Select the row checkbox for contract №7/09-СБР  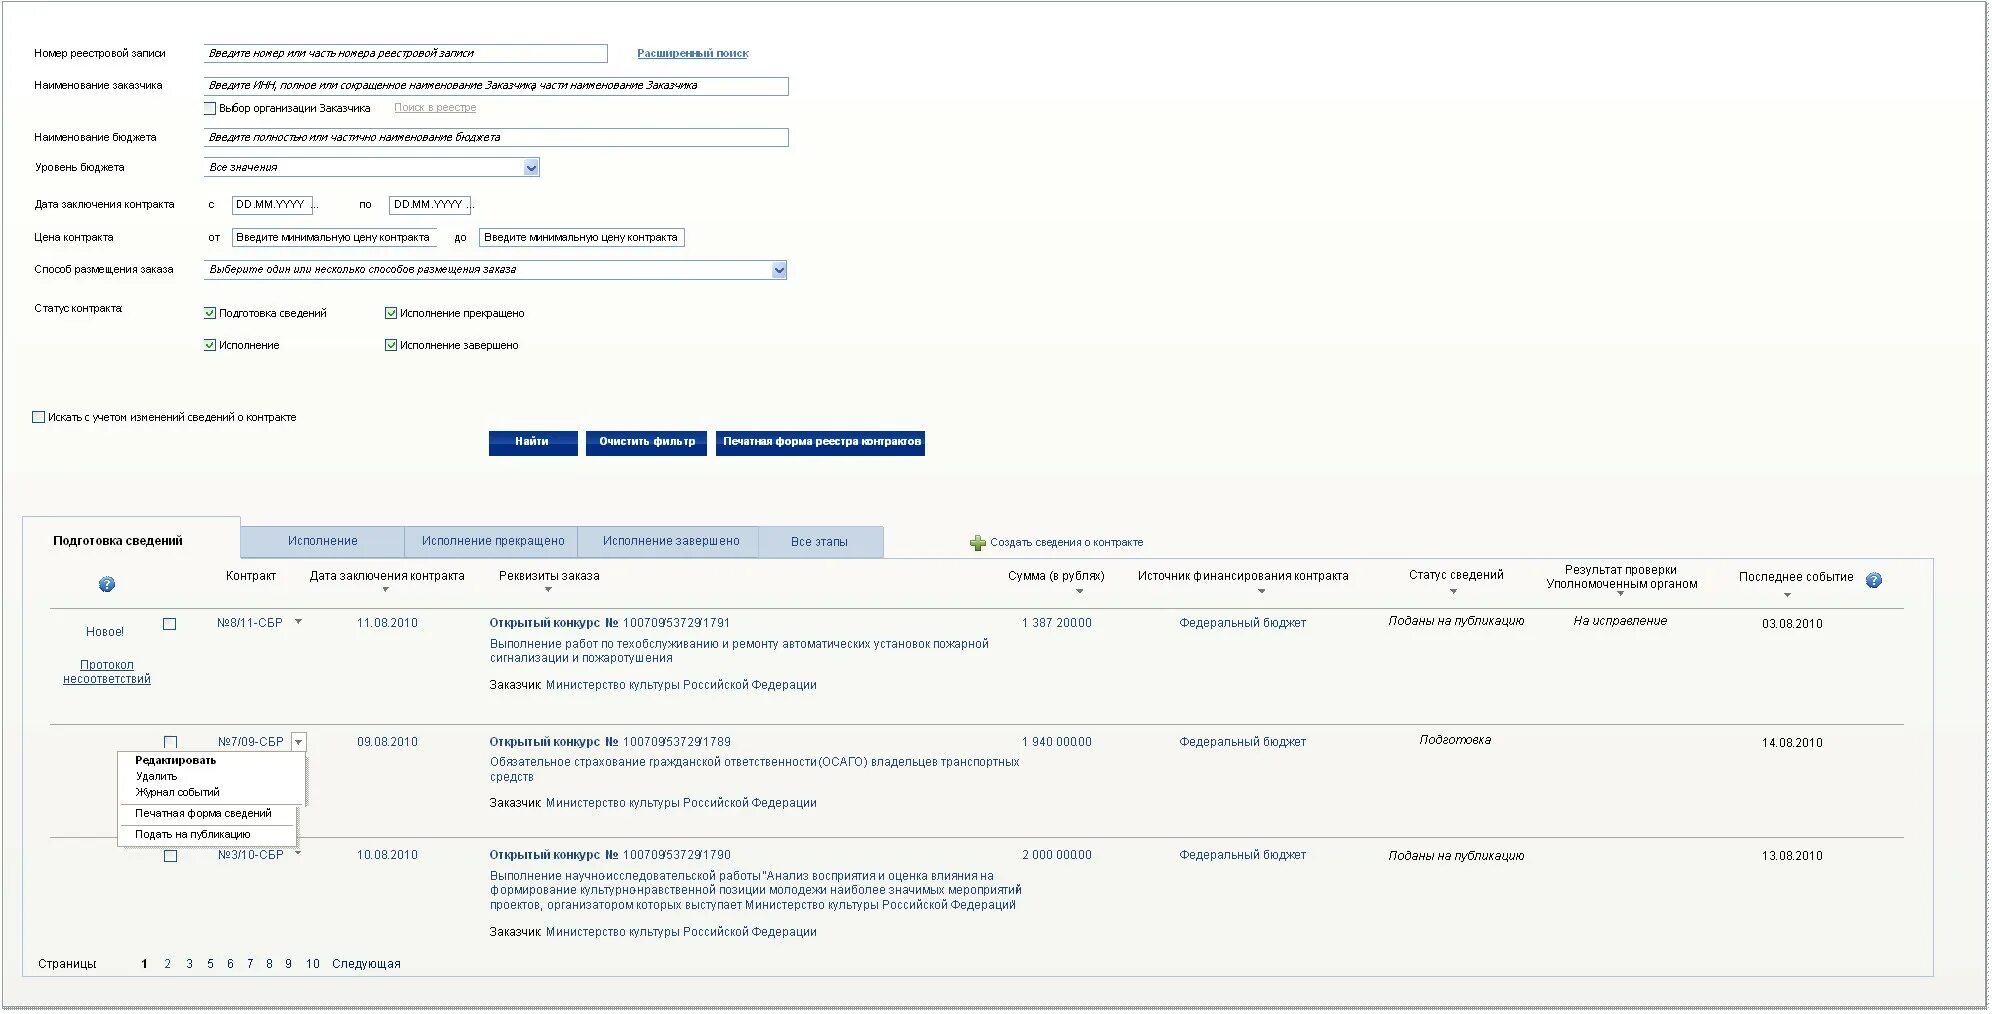(170, 742)
